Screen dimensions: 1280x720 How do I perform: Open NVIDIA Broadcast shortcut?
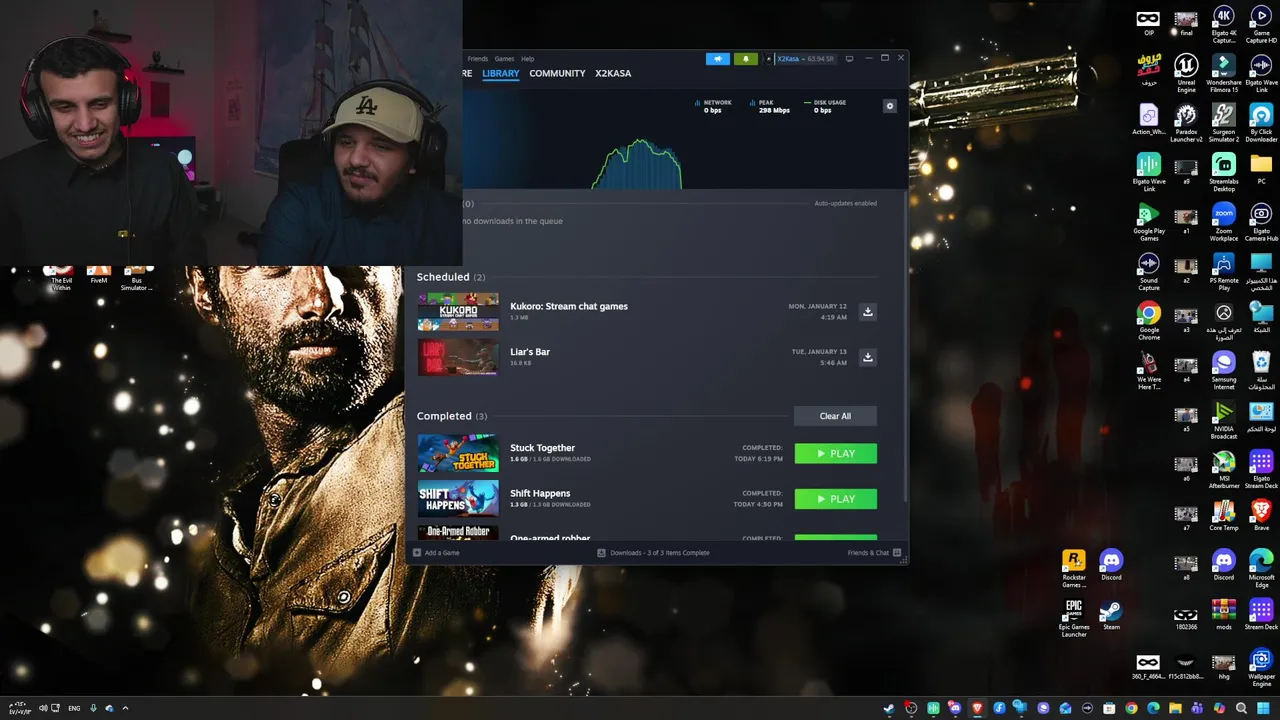point(1224,420)
